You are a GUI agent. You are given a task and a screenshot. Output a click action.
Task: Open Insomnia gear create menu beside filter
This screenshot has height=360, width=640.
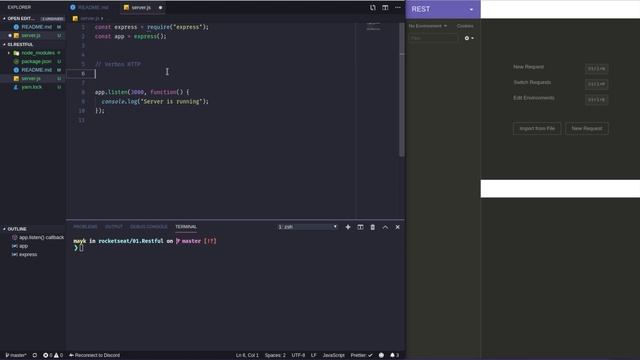tap(469, 38)
